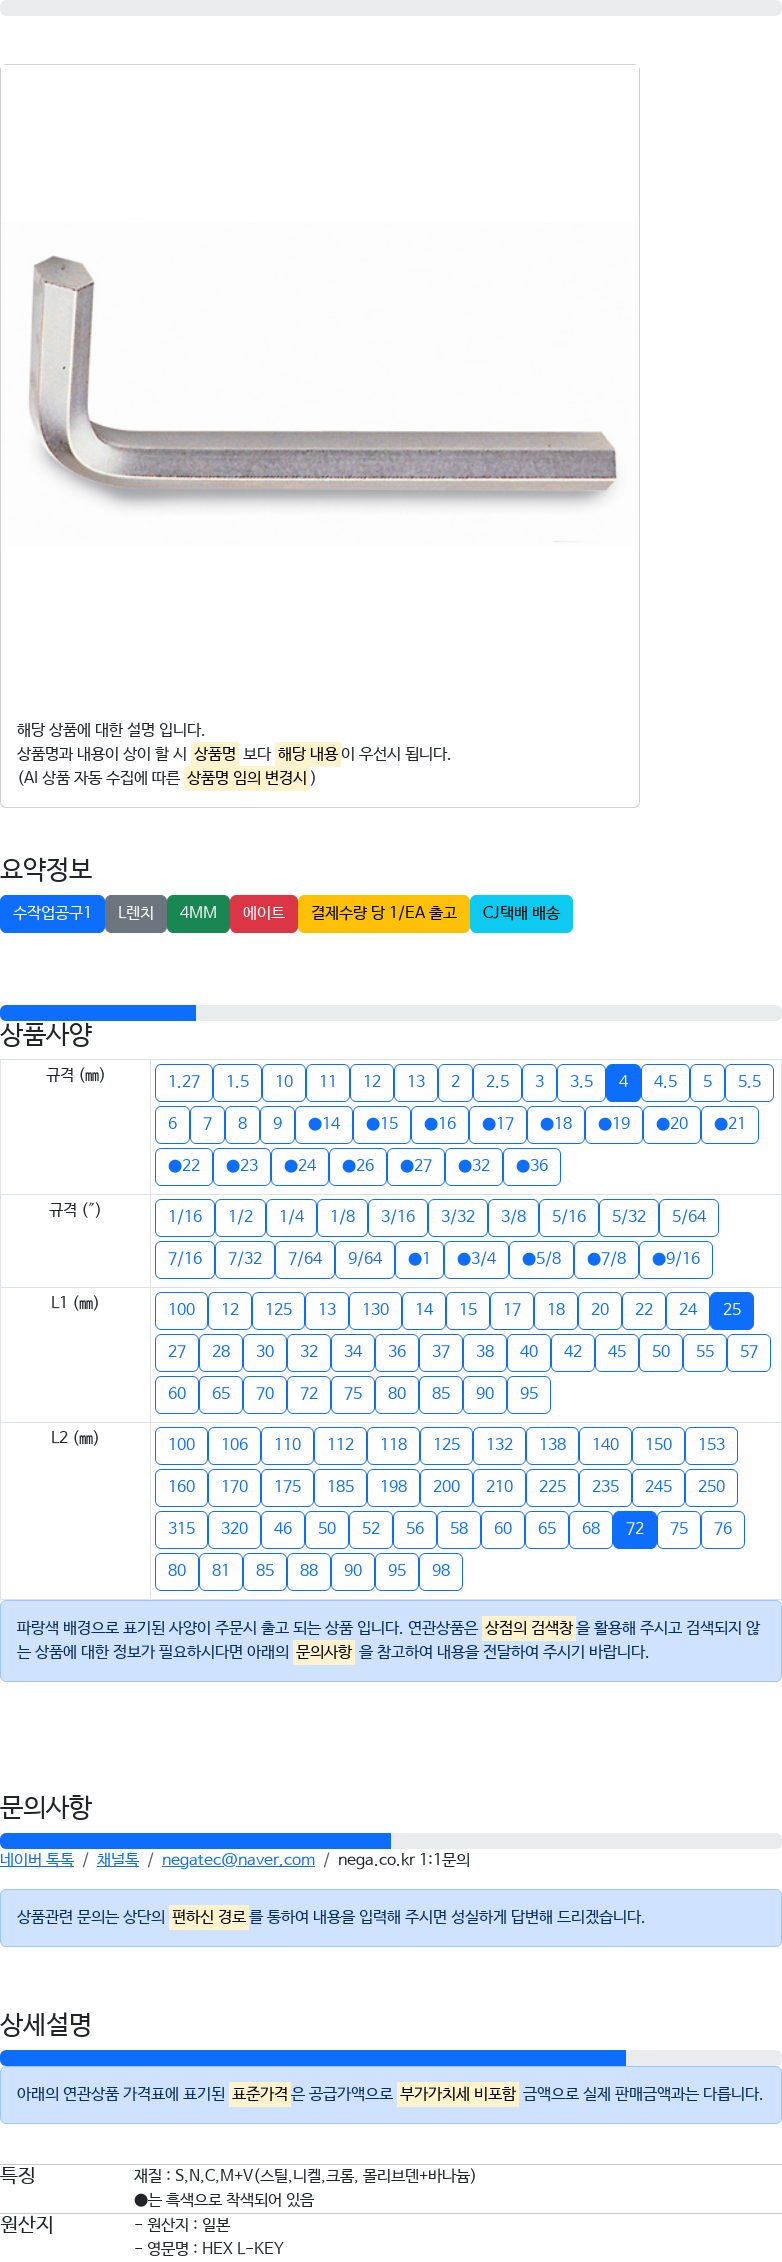The width and height of the screenshot is (782, 2262).
Task: Click the 상품사양 blue progress bar
Action: coord(98,1013)
